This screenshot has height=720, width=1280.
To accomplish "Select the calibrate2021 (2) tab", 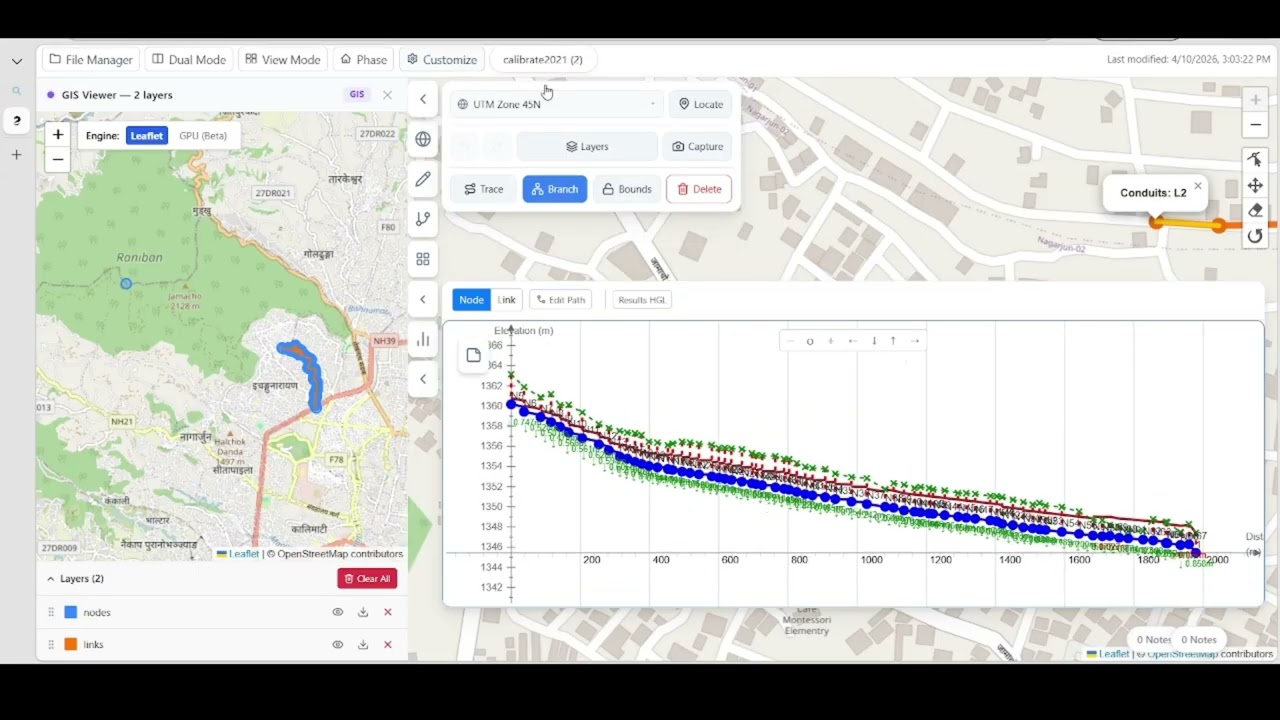I will coord(543,60).
